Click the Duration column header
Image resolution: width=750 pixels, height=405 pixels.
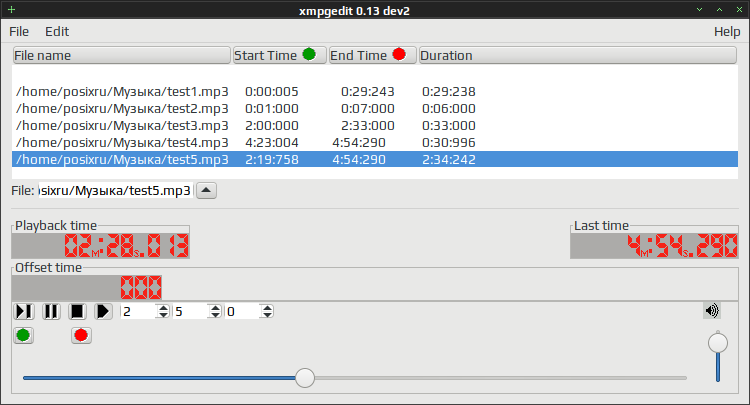click(x=577, y=55)
